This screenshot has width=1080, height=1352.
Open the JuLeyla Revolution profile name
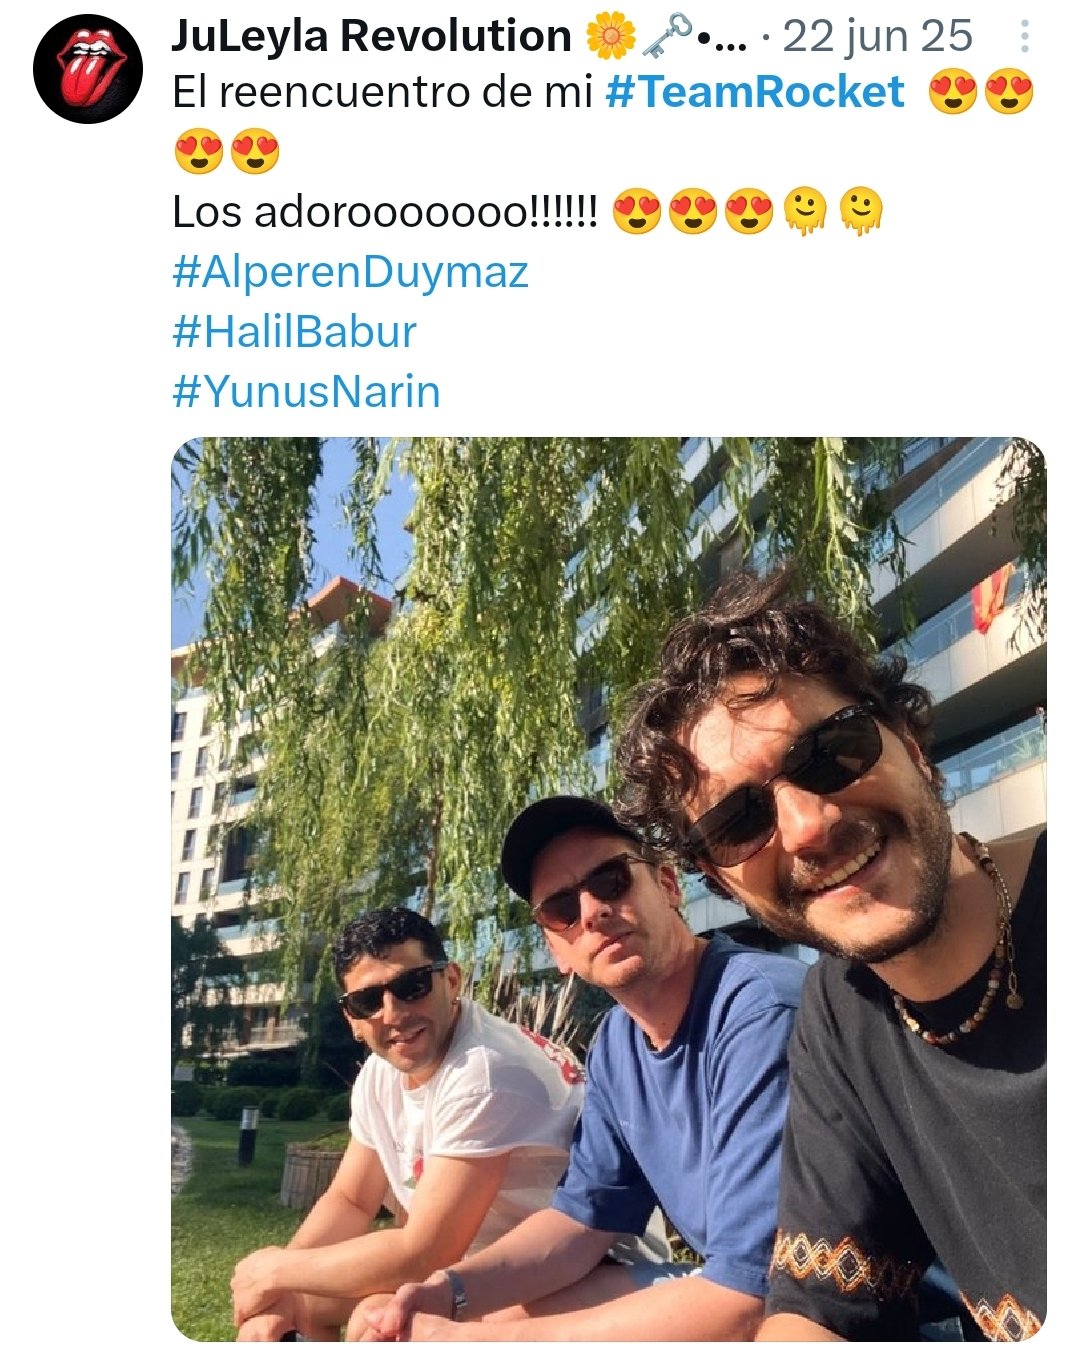pos(372,36)
